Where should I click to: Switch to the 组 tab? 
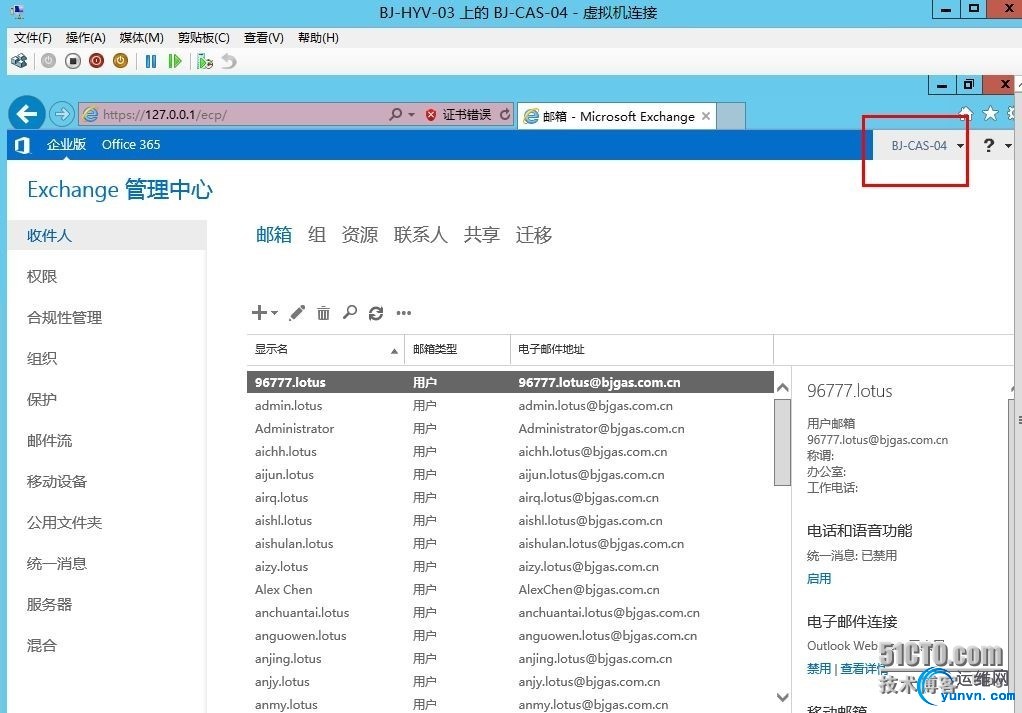(x=317, y=235)
